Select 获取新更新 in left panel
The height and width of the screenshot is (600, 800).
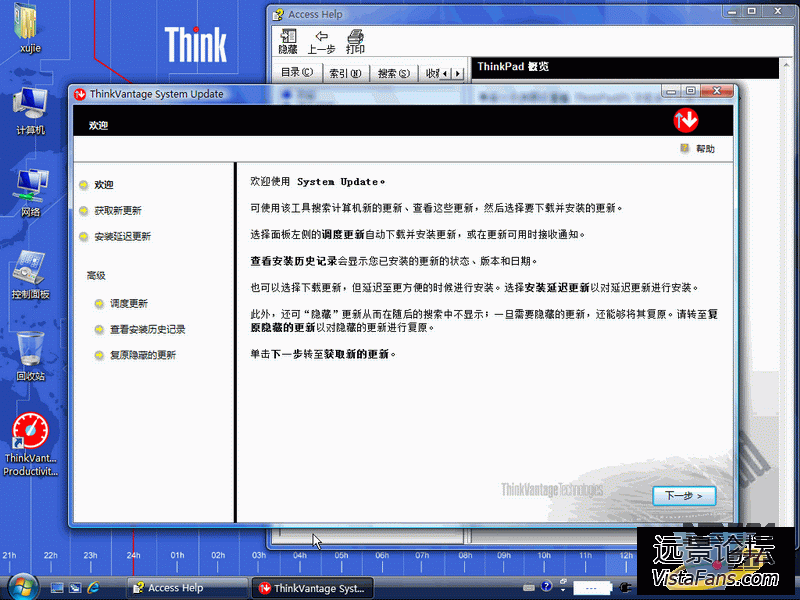[x=118, y=211]
